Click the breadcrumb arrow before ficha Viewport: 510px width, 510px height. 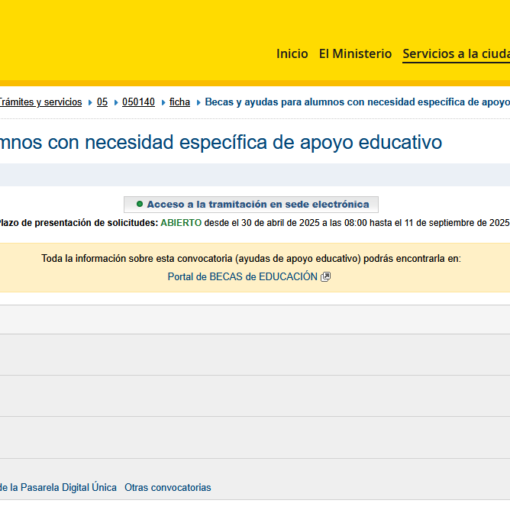[x=163, y=103]
